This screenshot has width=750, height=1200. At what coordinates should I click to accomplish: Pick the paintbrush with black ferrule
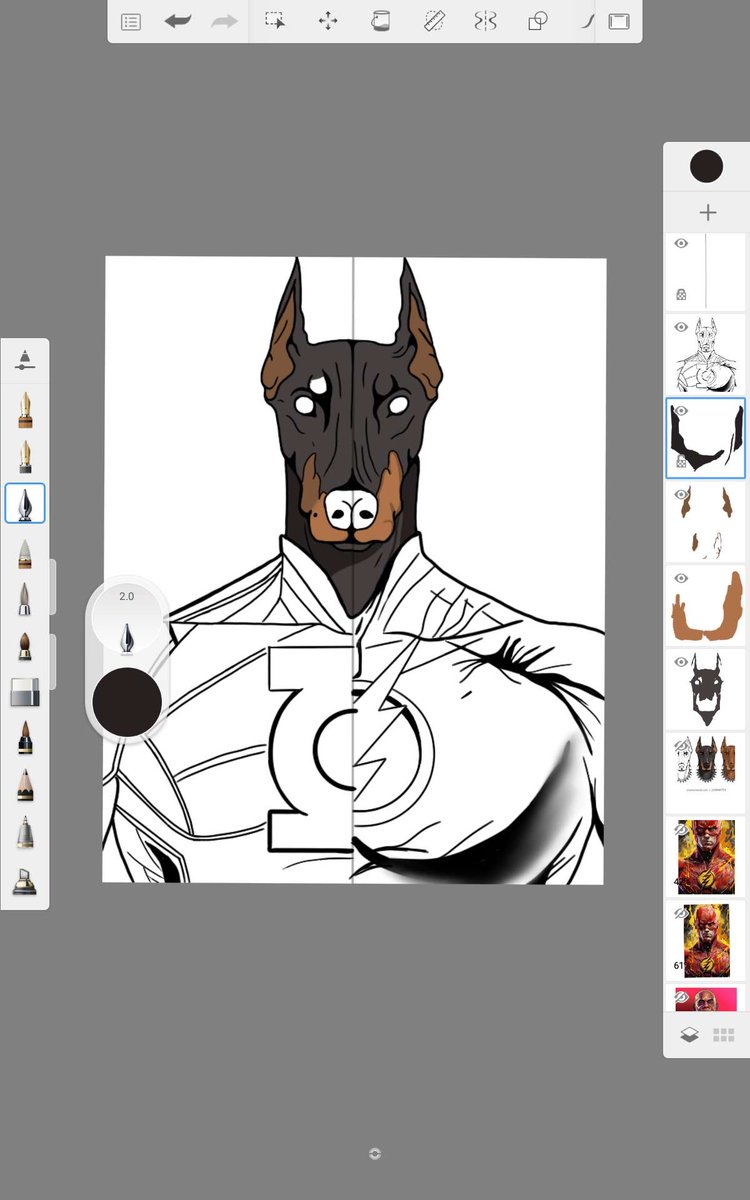pyautogui.click(x=25, y=739)
